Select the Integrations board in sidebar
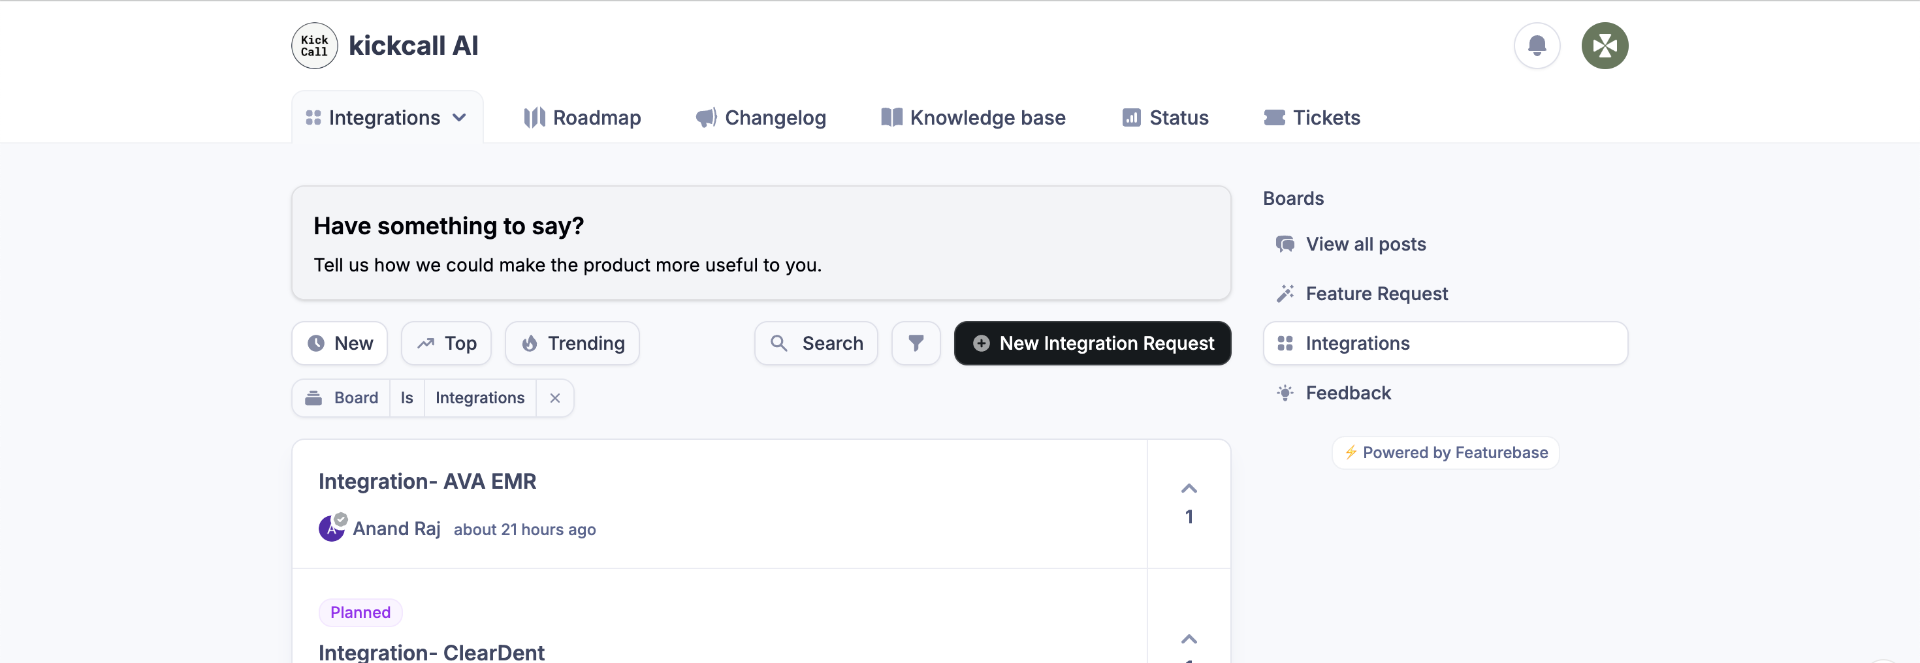Image resolution: width=1920 pixels, height=663 pixels. coord(1445,343)
